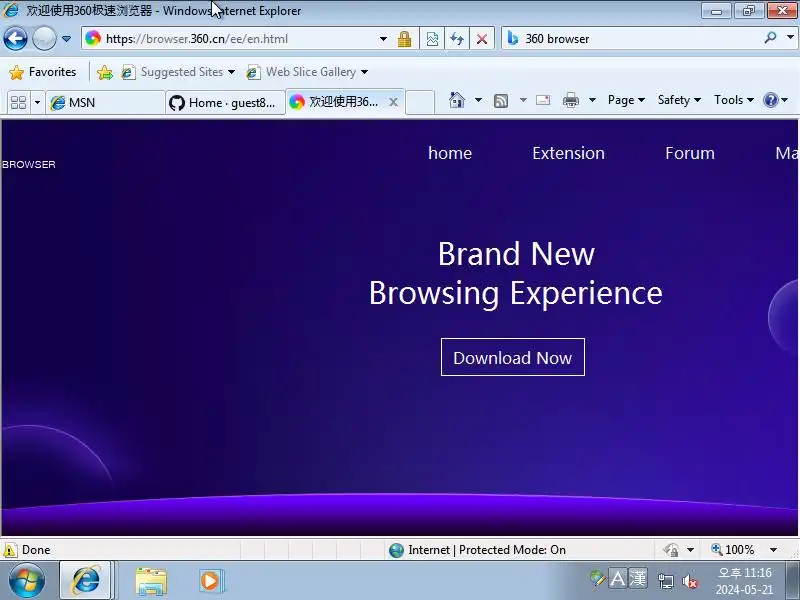Expand the address bar autocomplete dropdown

tap(383, 39)
